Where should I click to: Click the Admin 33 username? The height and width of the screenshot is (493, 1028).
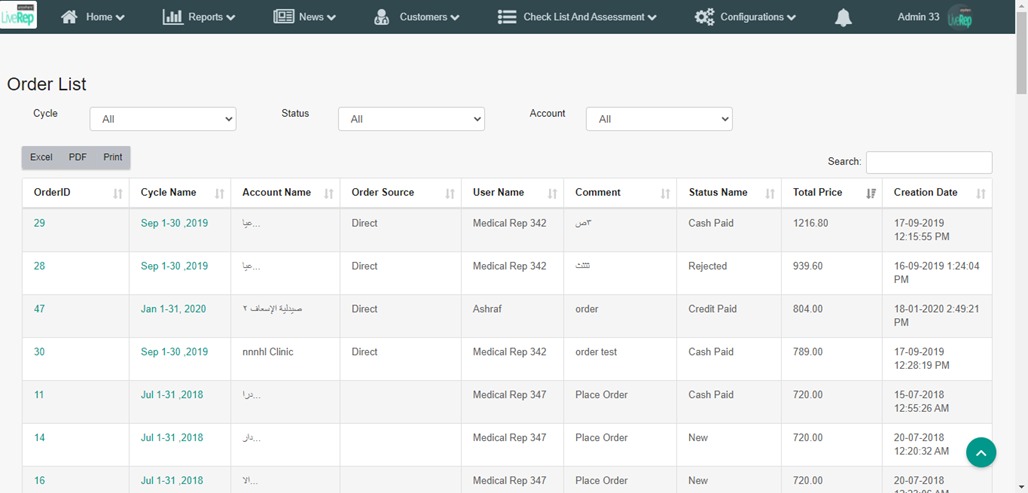919,17
